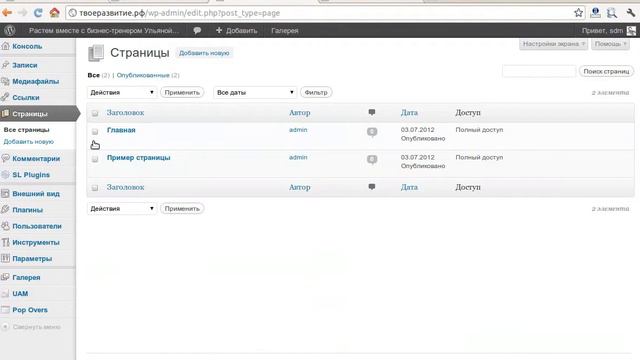
Task: Click the Параметры settings icon
Action: (x=5, y=258)
